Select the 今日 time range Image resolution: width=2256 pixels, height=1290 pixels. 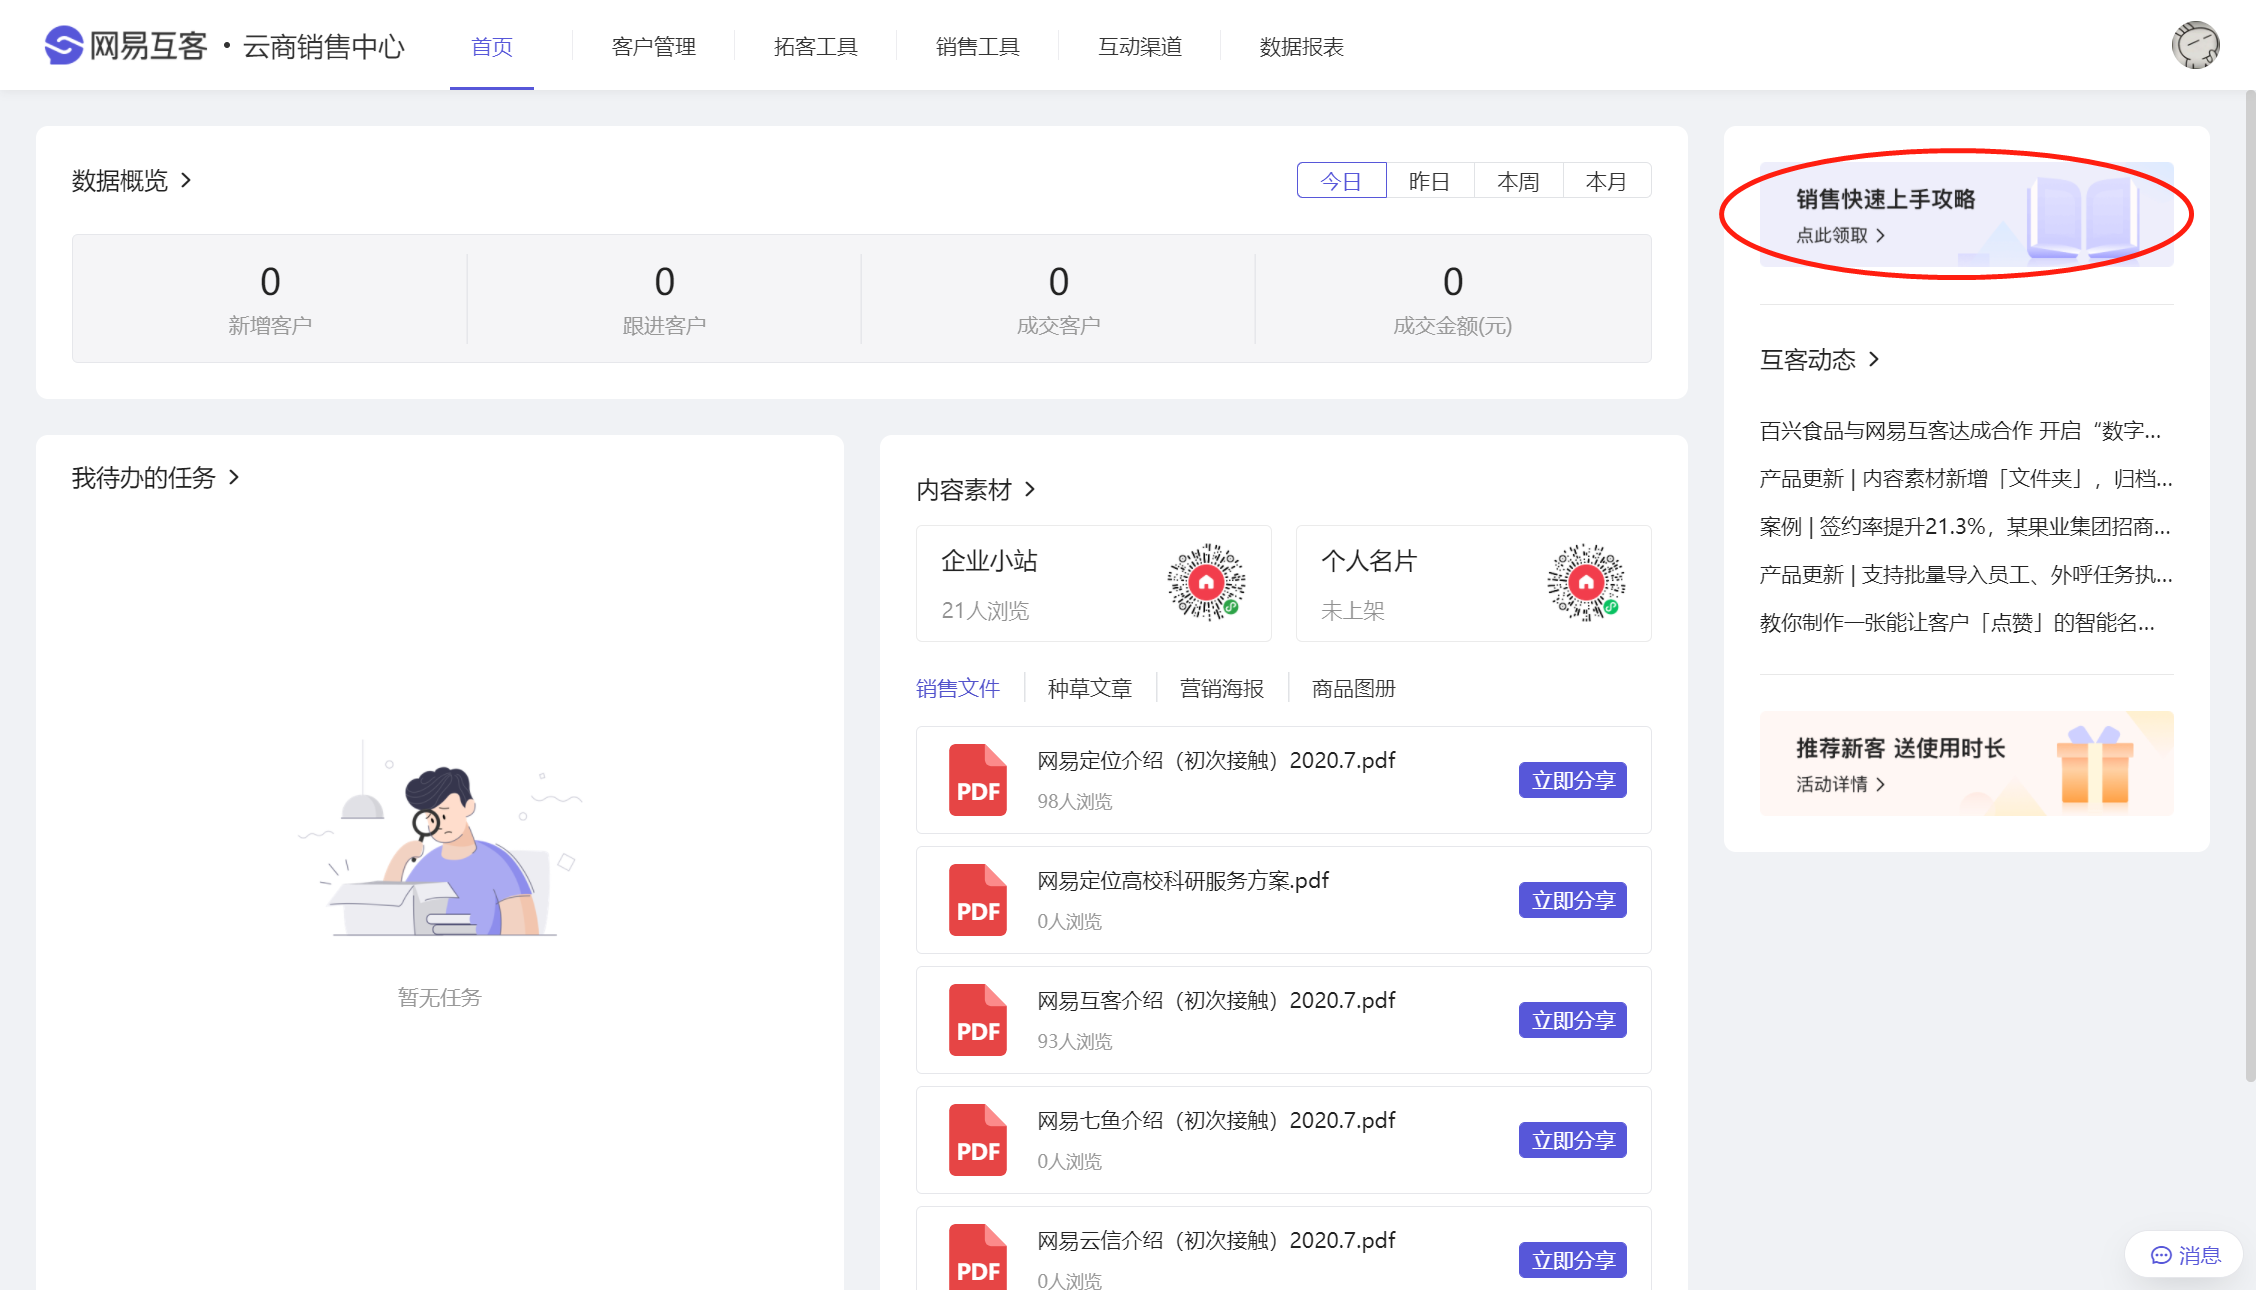pyautogui.click(x=1341, y=181)
